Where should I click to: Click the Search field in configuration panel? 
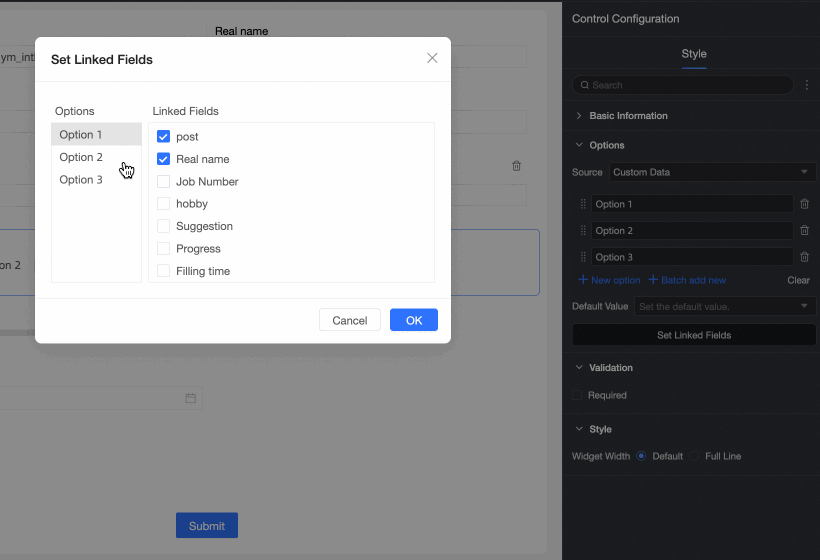[683, 85]
